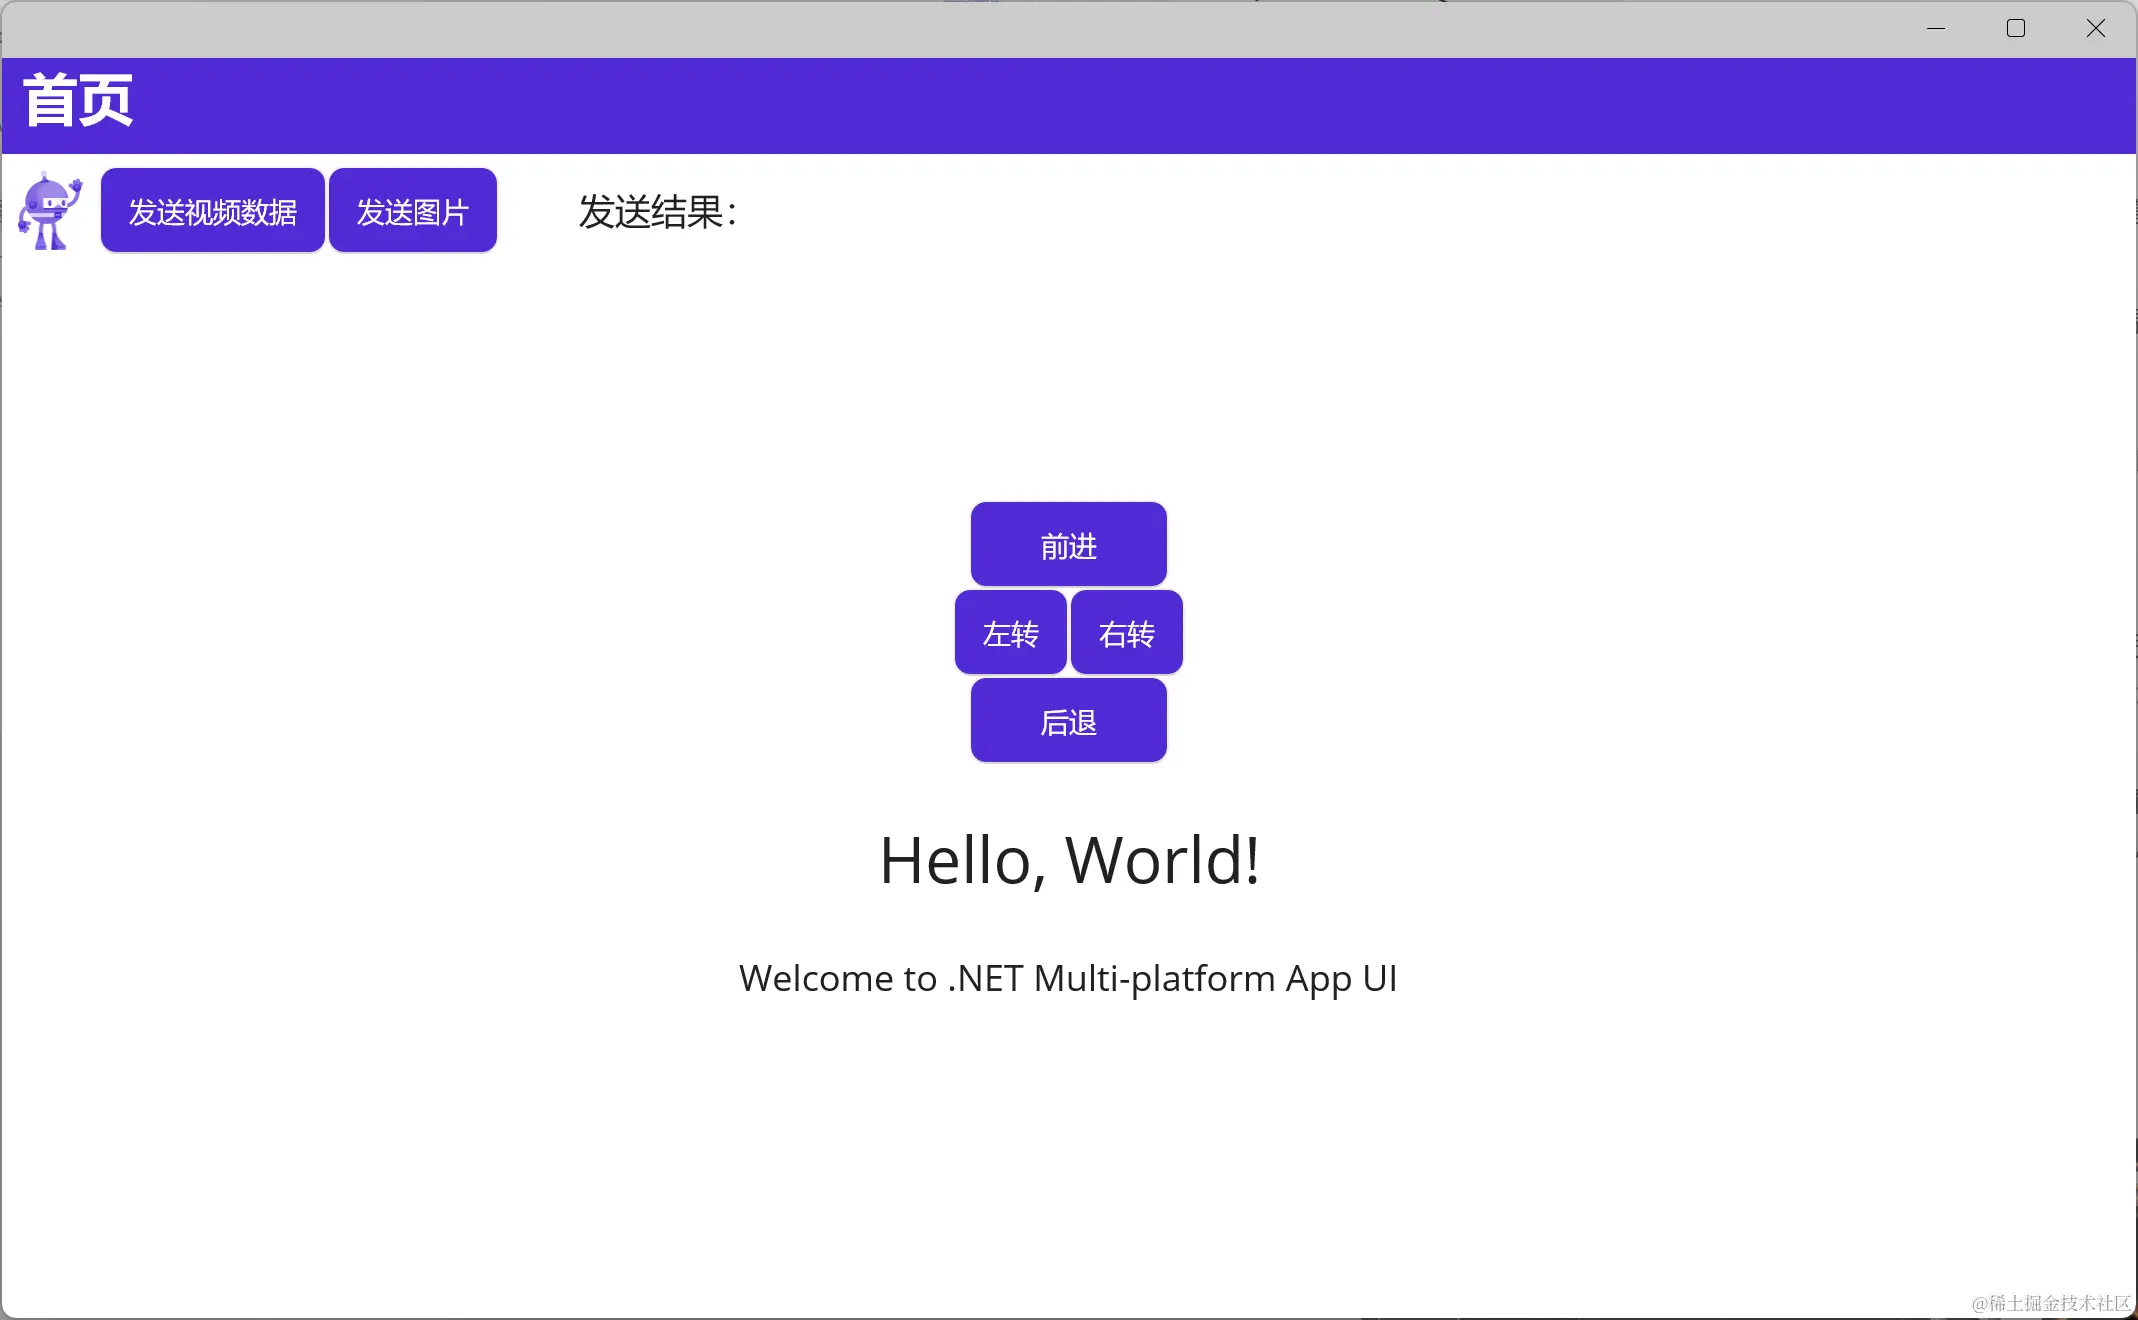Click the word 'World!' in the heading
Image resolution: width=2138 pixels, height=1320 pixels.
tap(1162, 860)
